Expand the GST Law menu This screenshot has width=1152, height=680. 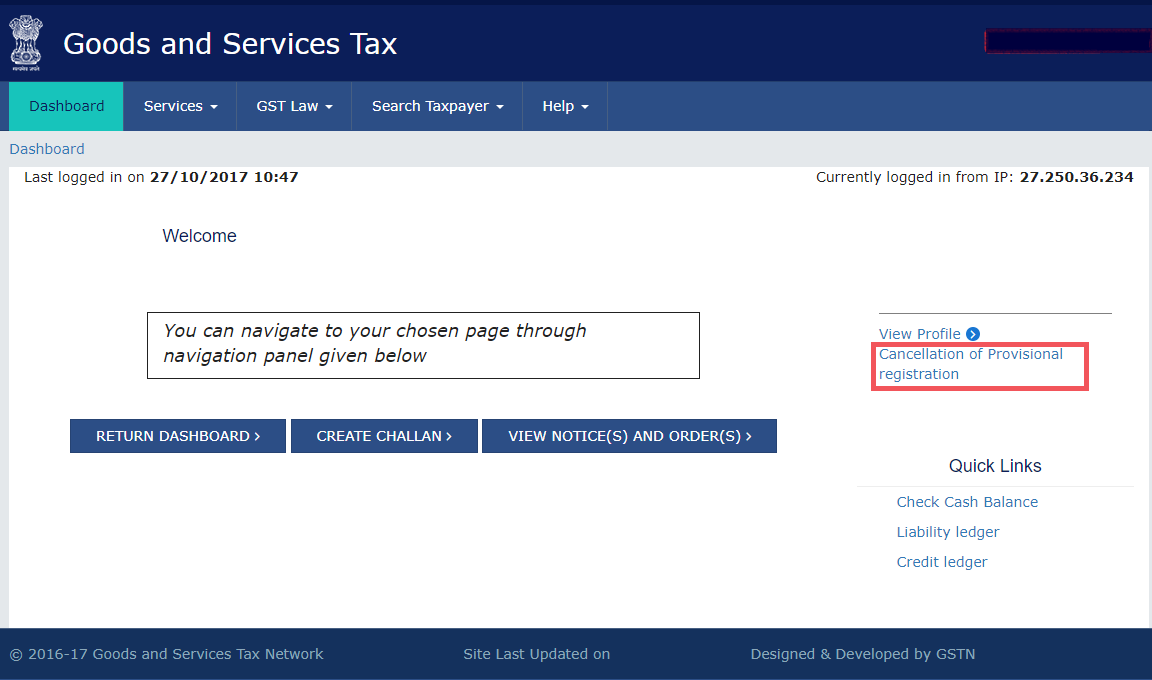coord(293,105)
